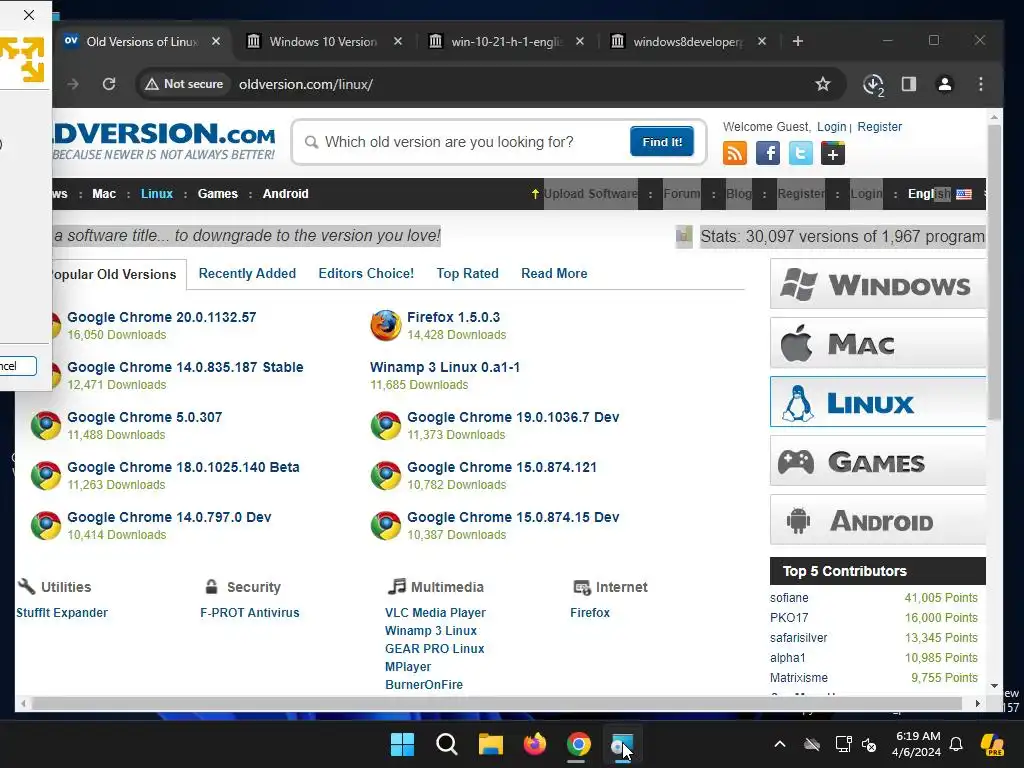The height and width of the screenshot is (768, 1024).
Task: Click the Firefox 1.5.0.3 logo icon
Action: (385, 325)
